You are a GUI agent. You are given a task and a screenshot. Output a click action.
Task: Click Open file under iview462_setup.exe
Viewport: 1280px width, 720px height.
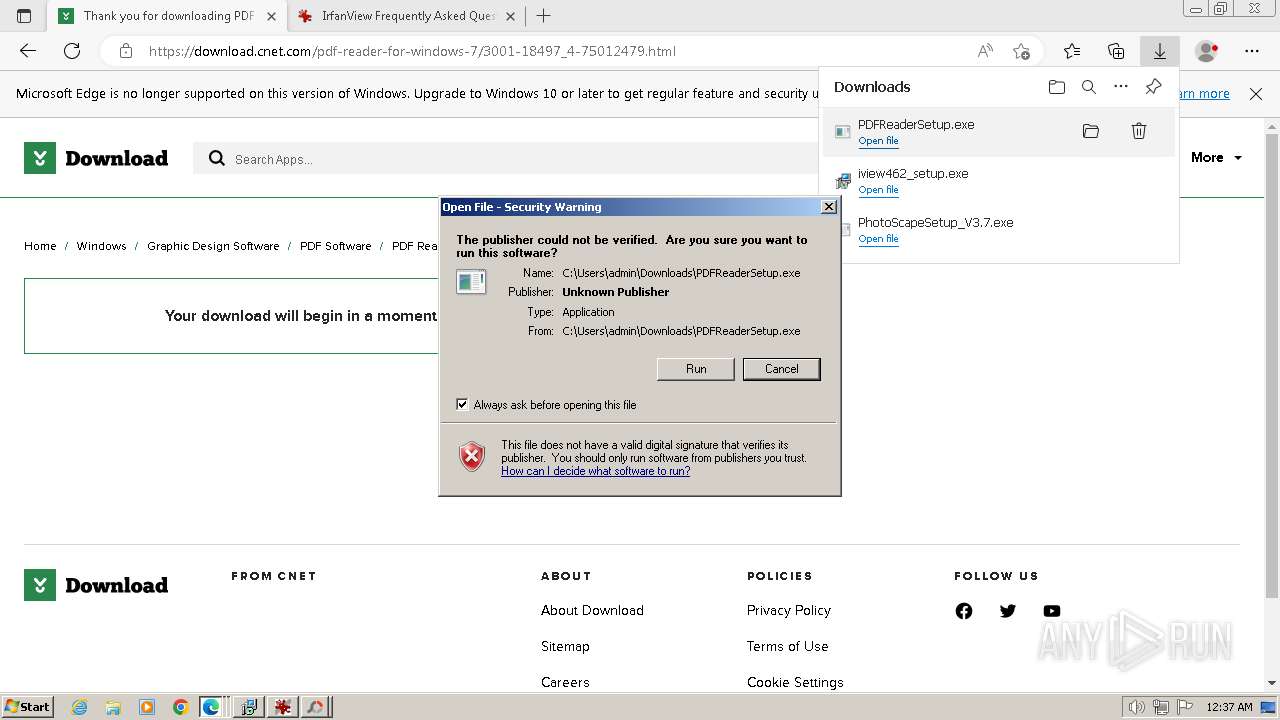pos(878,190)
